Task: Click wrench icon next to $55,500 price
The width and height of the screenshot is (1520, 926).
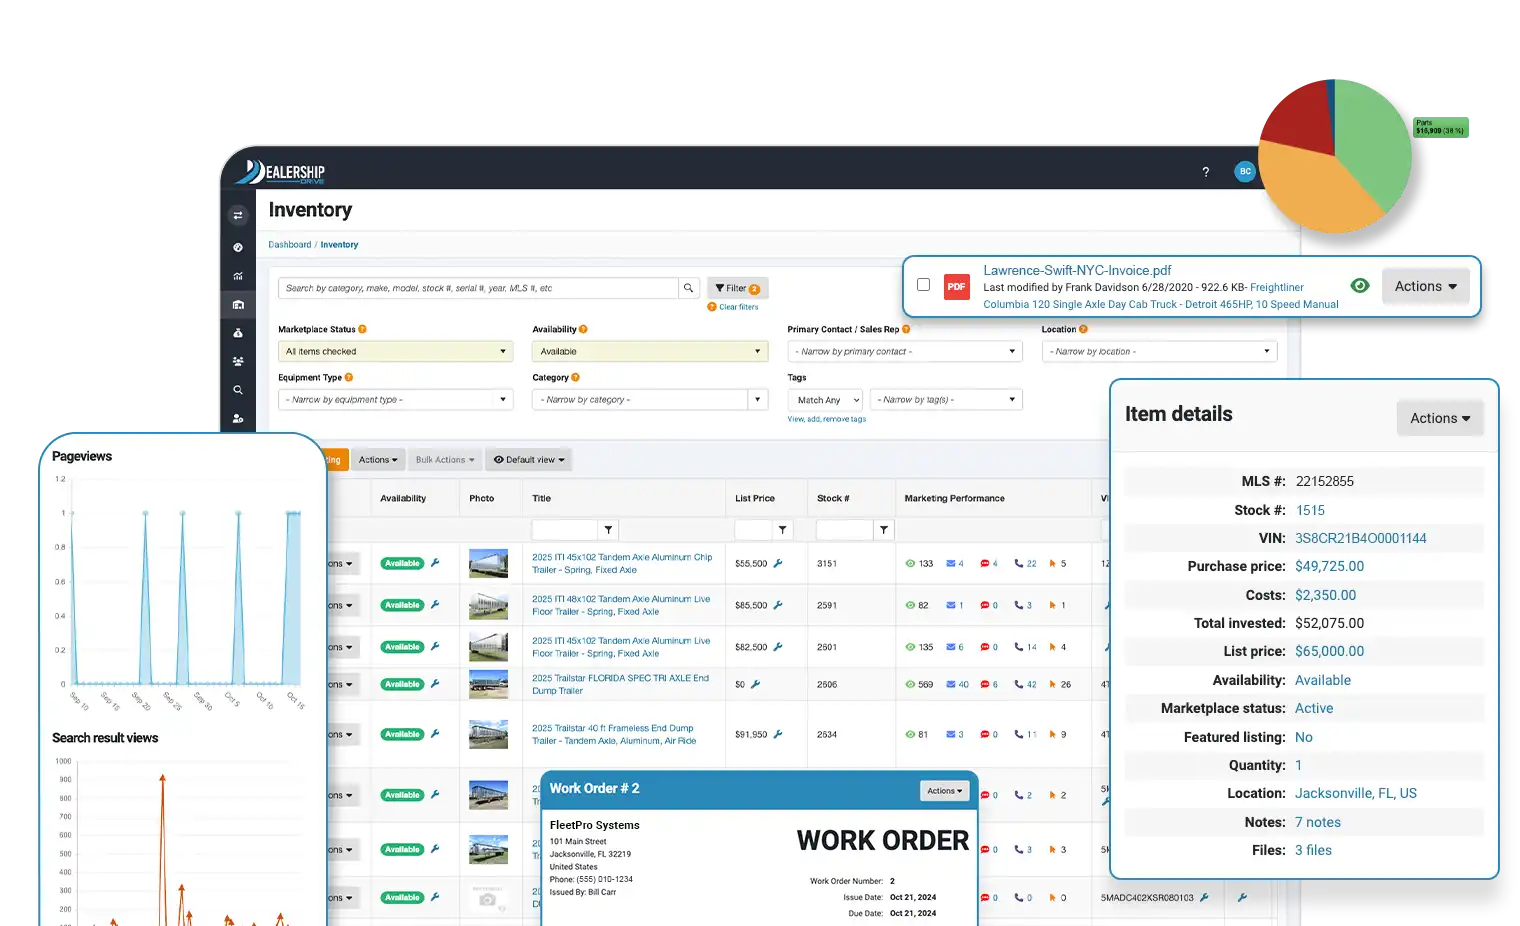Action: coord(778,564)
